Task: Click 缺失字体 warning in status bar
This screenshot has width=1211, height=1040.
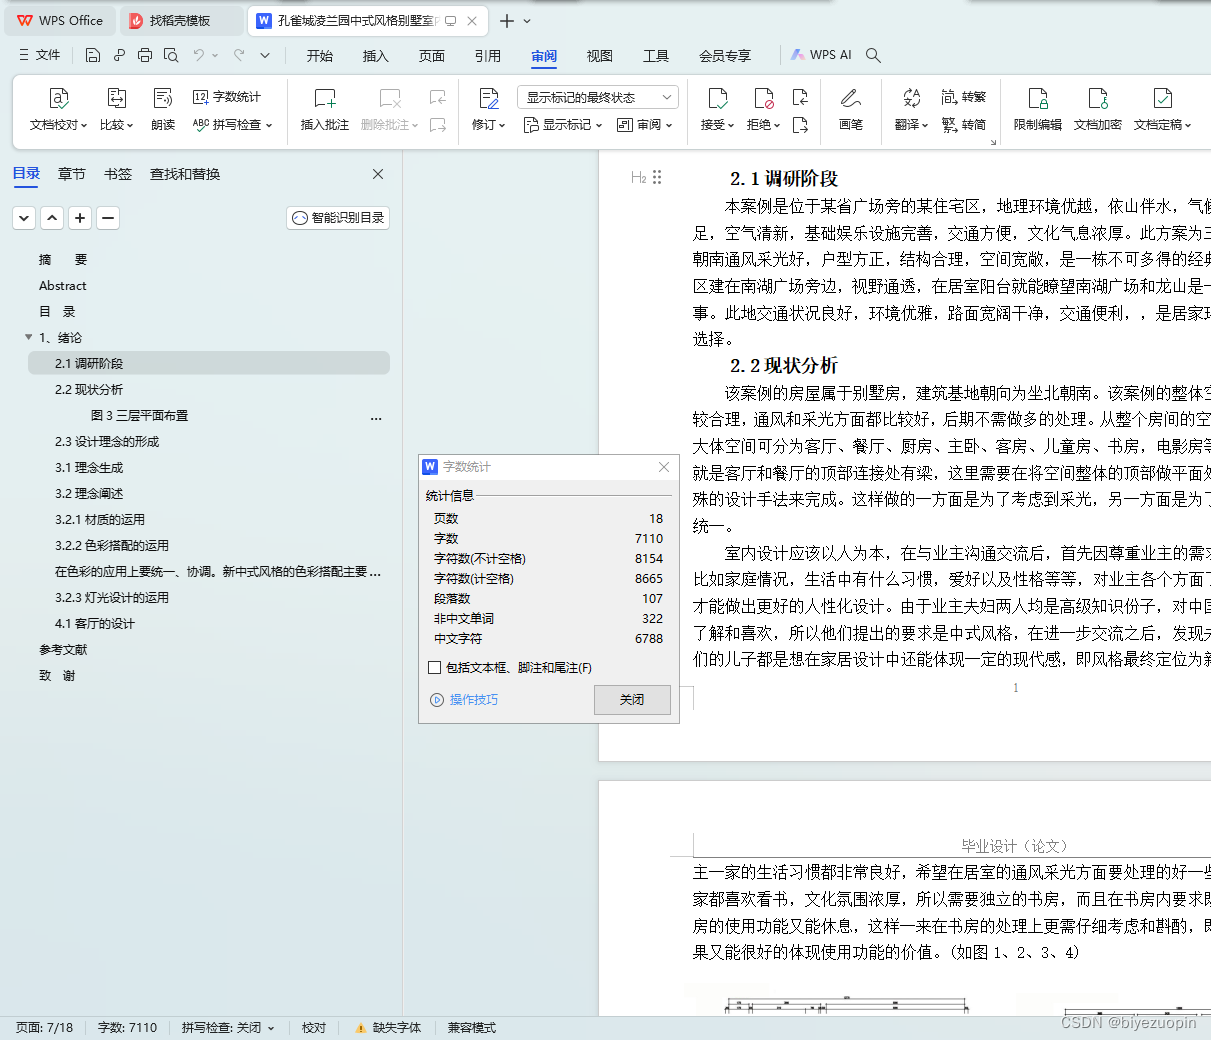Action: (x=388, y=1027)
